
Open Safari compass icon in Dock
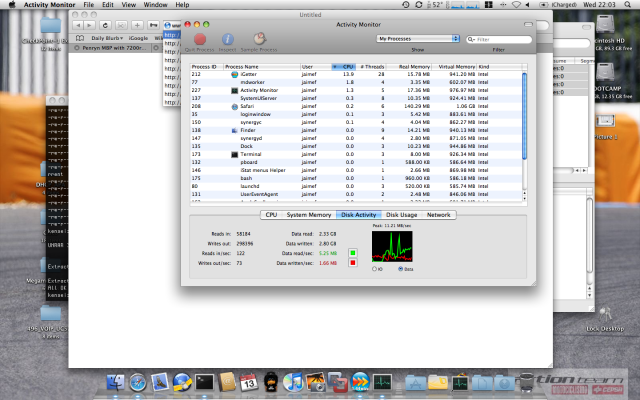pos(138,383)
